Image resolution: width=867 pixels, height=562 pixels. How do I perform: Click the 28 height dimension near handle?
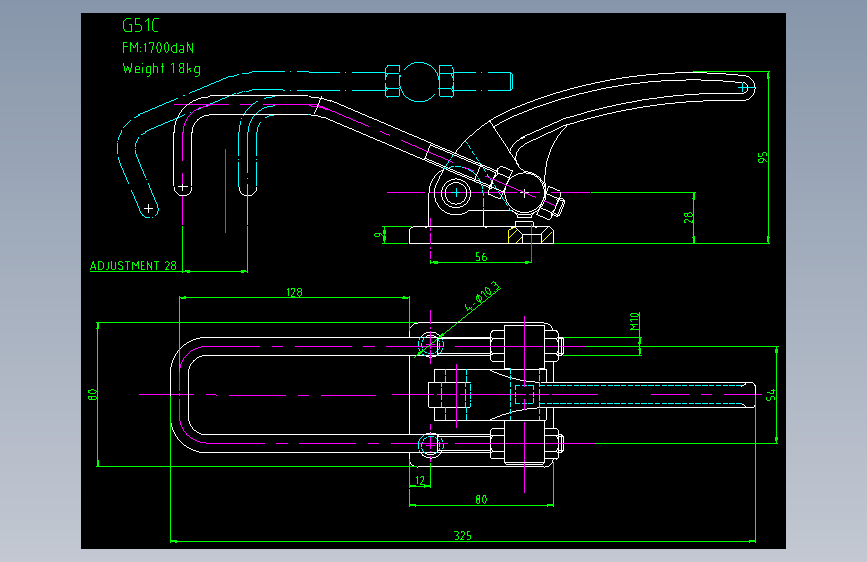point(688,217)
